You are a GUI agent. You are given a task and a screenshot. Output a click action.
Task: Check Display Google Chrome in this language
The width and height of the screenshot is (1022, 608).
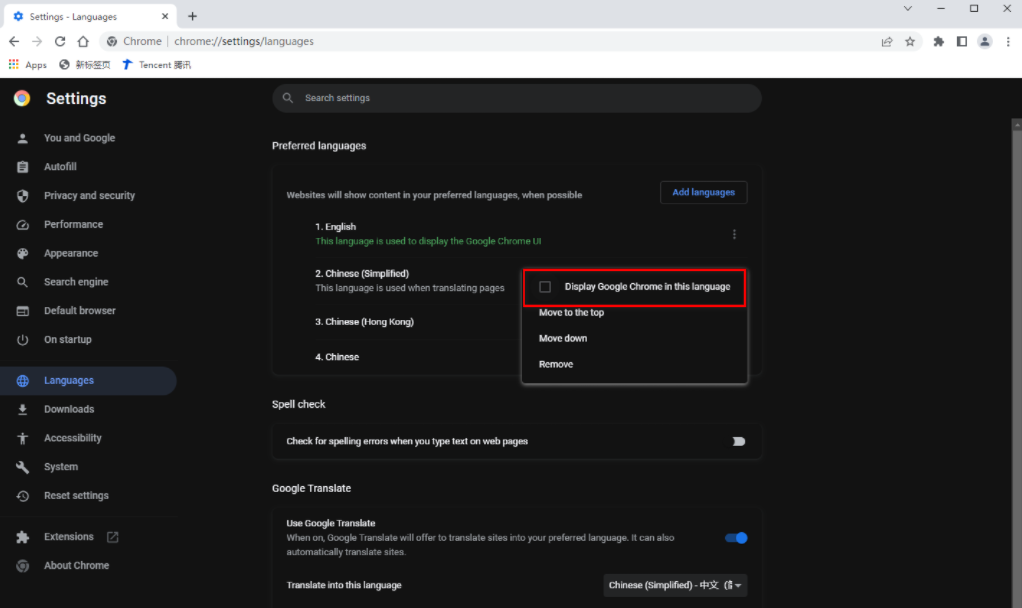point(545,287)
